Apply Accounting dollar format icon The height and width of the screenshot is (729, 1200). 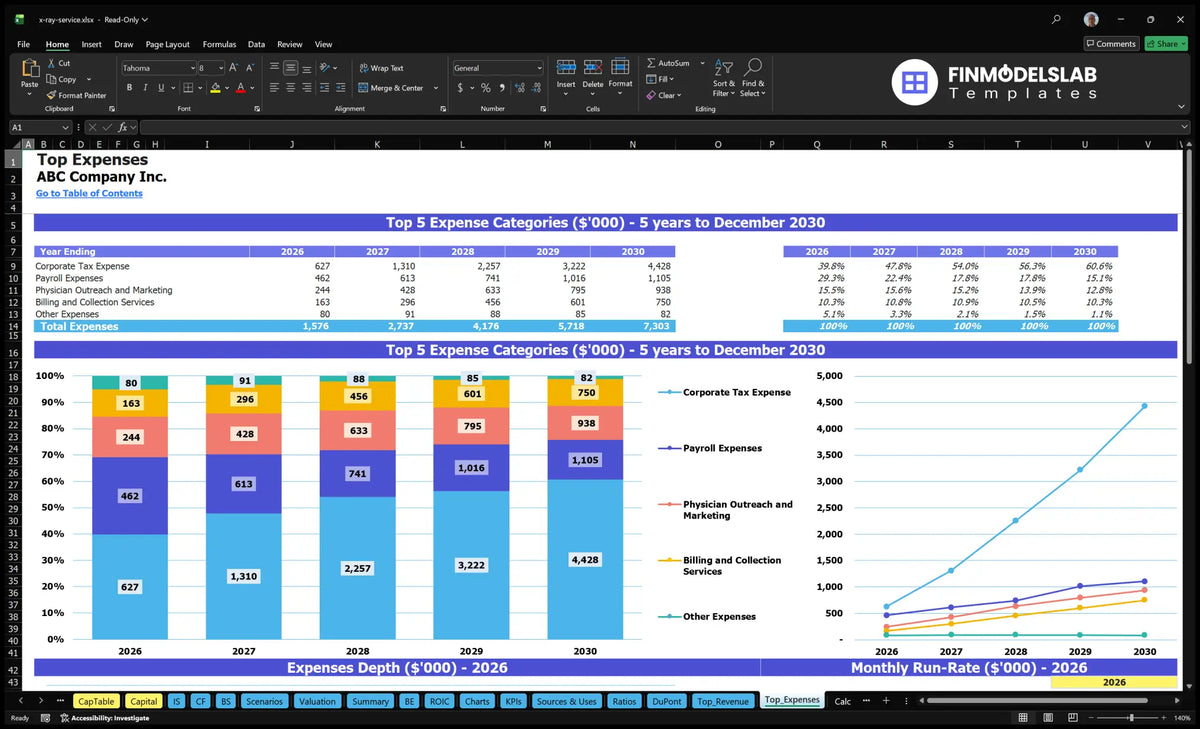click(460, 88)
